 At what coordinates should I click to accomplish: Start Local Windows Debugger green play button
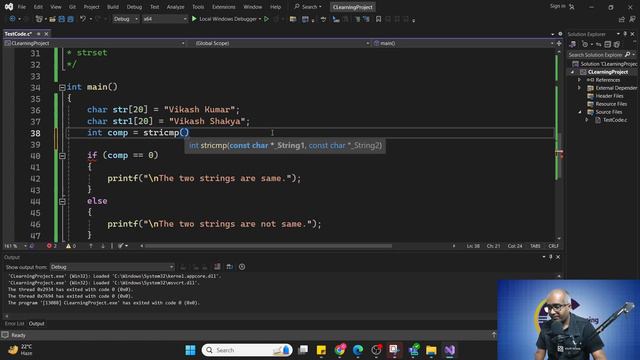point(194,19)
